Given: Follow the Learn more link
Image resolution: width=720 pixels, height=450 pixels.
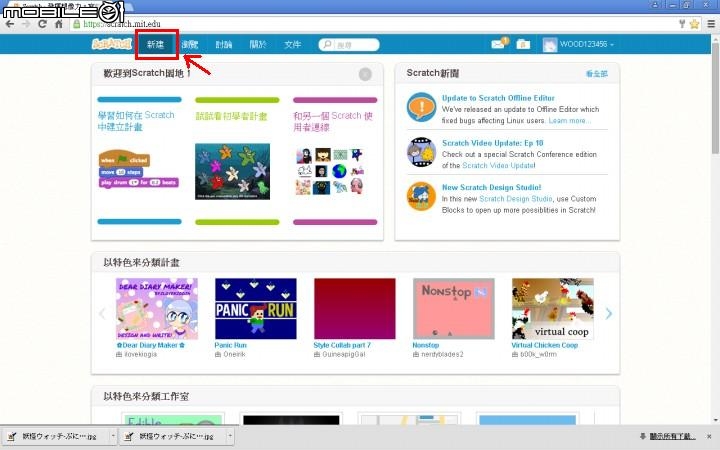Looking at the screenshot, I should (x=569, y=120).
